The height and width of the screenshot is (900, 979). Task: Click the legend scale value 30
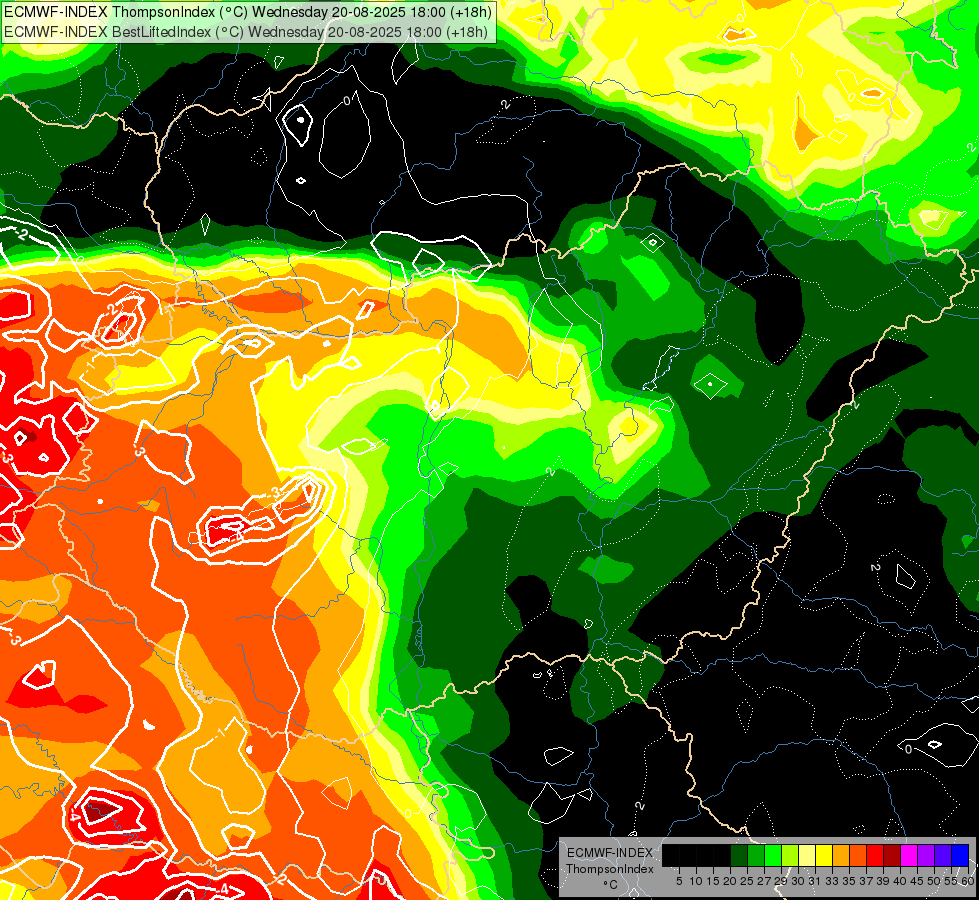[798, 881]
